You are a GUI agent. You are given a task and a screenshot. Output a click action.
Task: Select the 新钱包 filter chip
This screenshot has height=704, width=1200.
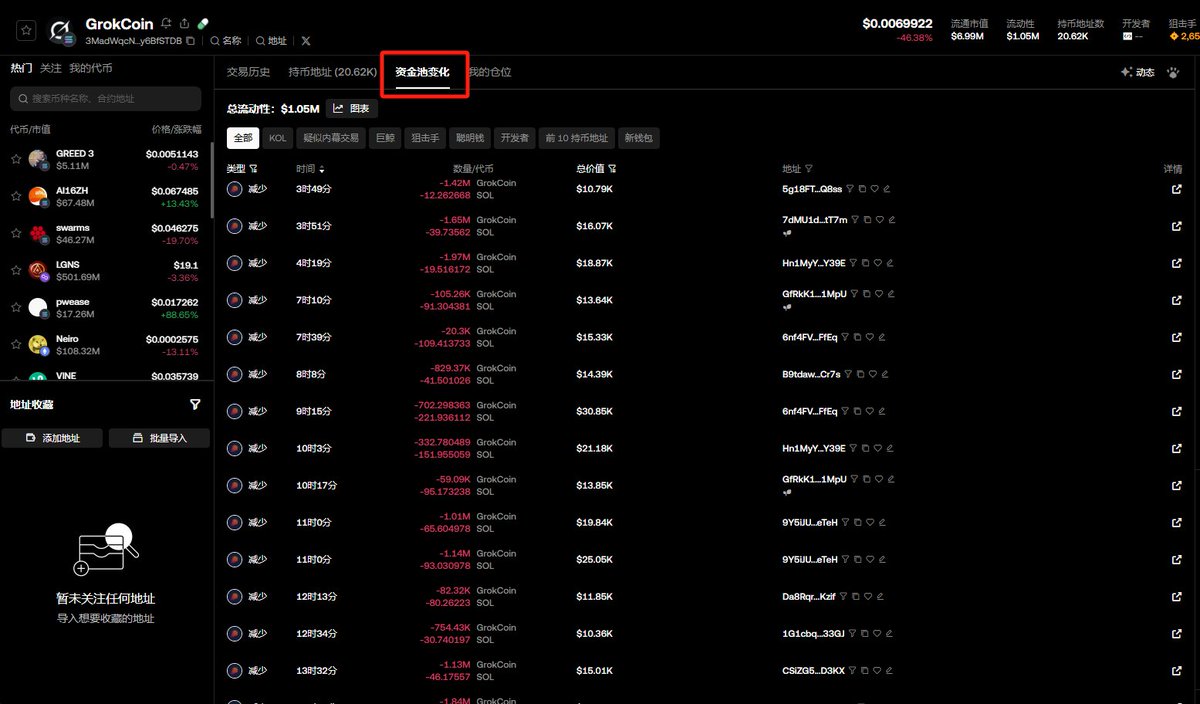[640, 138]
